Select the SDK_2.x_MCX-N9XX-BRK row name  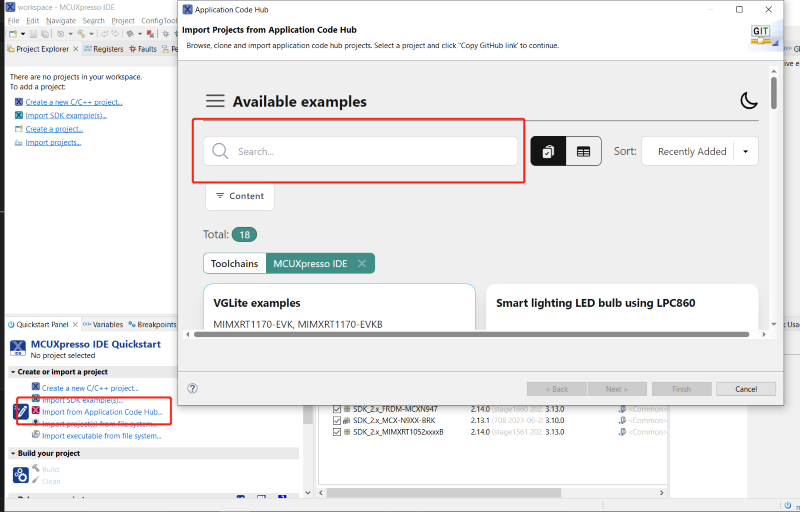pyautogui.click(x=394, y=420)
